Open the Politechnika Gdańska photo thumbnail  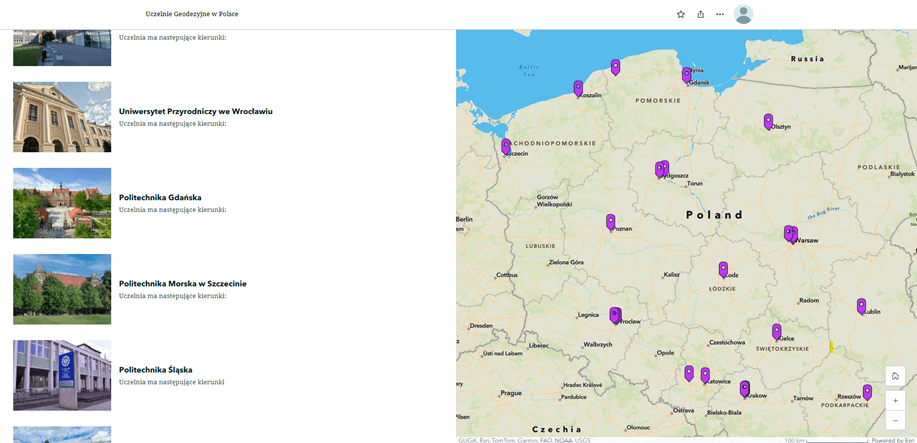[62, 203]
